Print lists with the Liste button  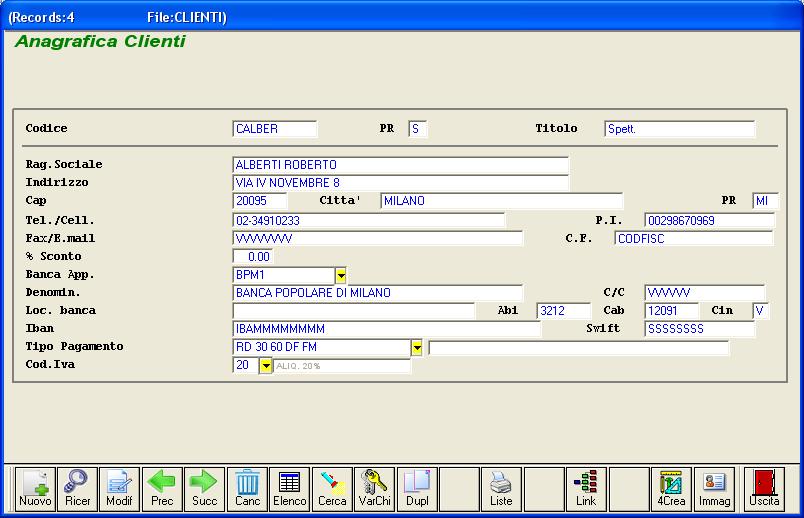point(501,489)
